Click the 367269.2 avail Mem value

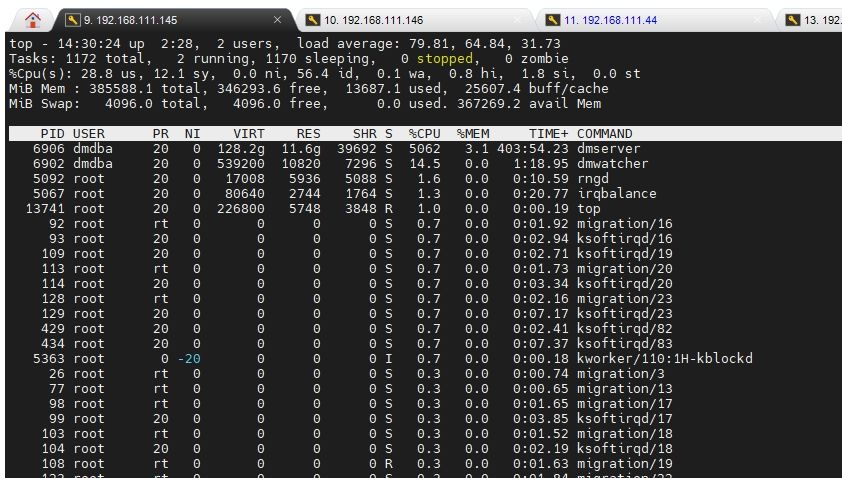click(x=489, y=104)
